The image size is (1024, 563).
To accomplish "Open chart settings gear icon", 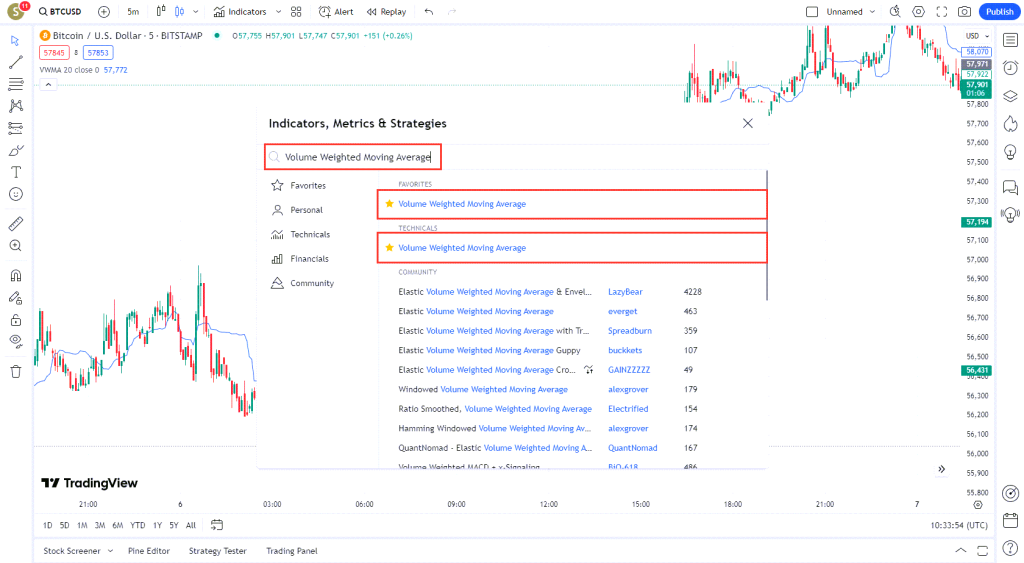I will (918, 12).
